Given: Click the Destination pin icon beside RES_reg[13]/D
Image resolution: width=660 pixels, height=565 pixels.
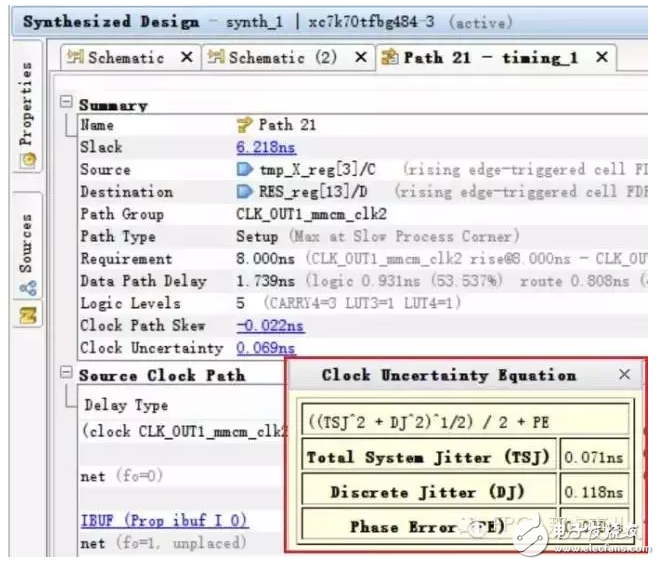Looking at the screenshot, I should (244, 192).
